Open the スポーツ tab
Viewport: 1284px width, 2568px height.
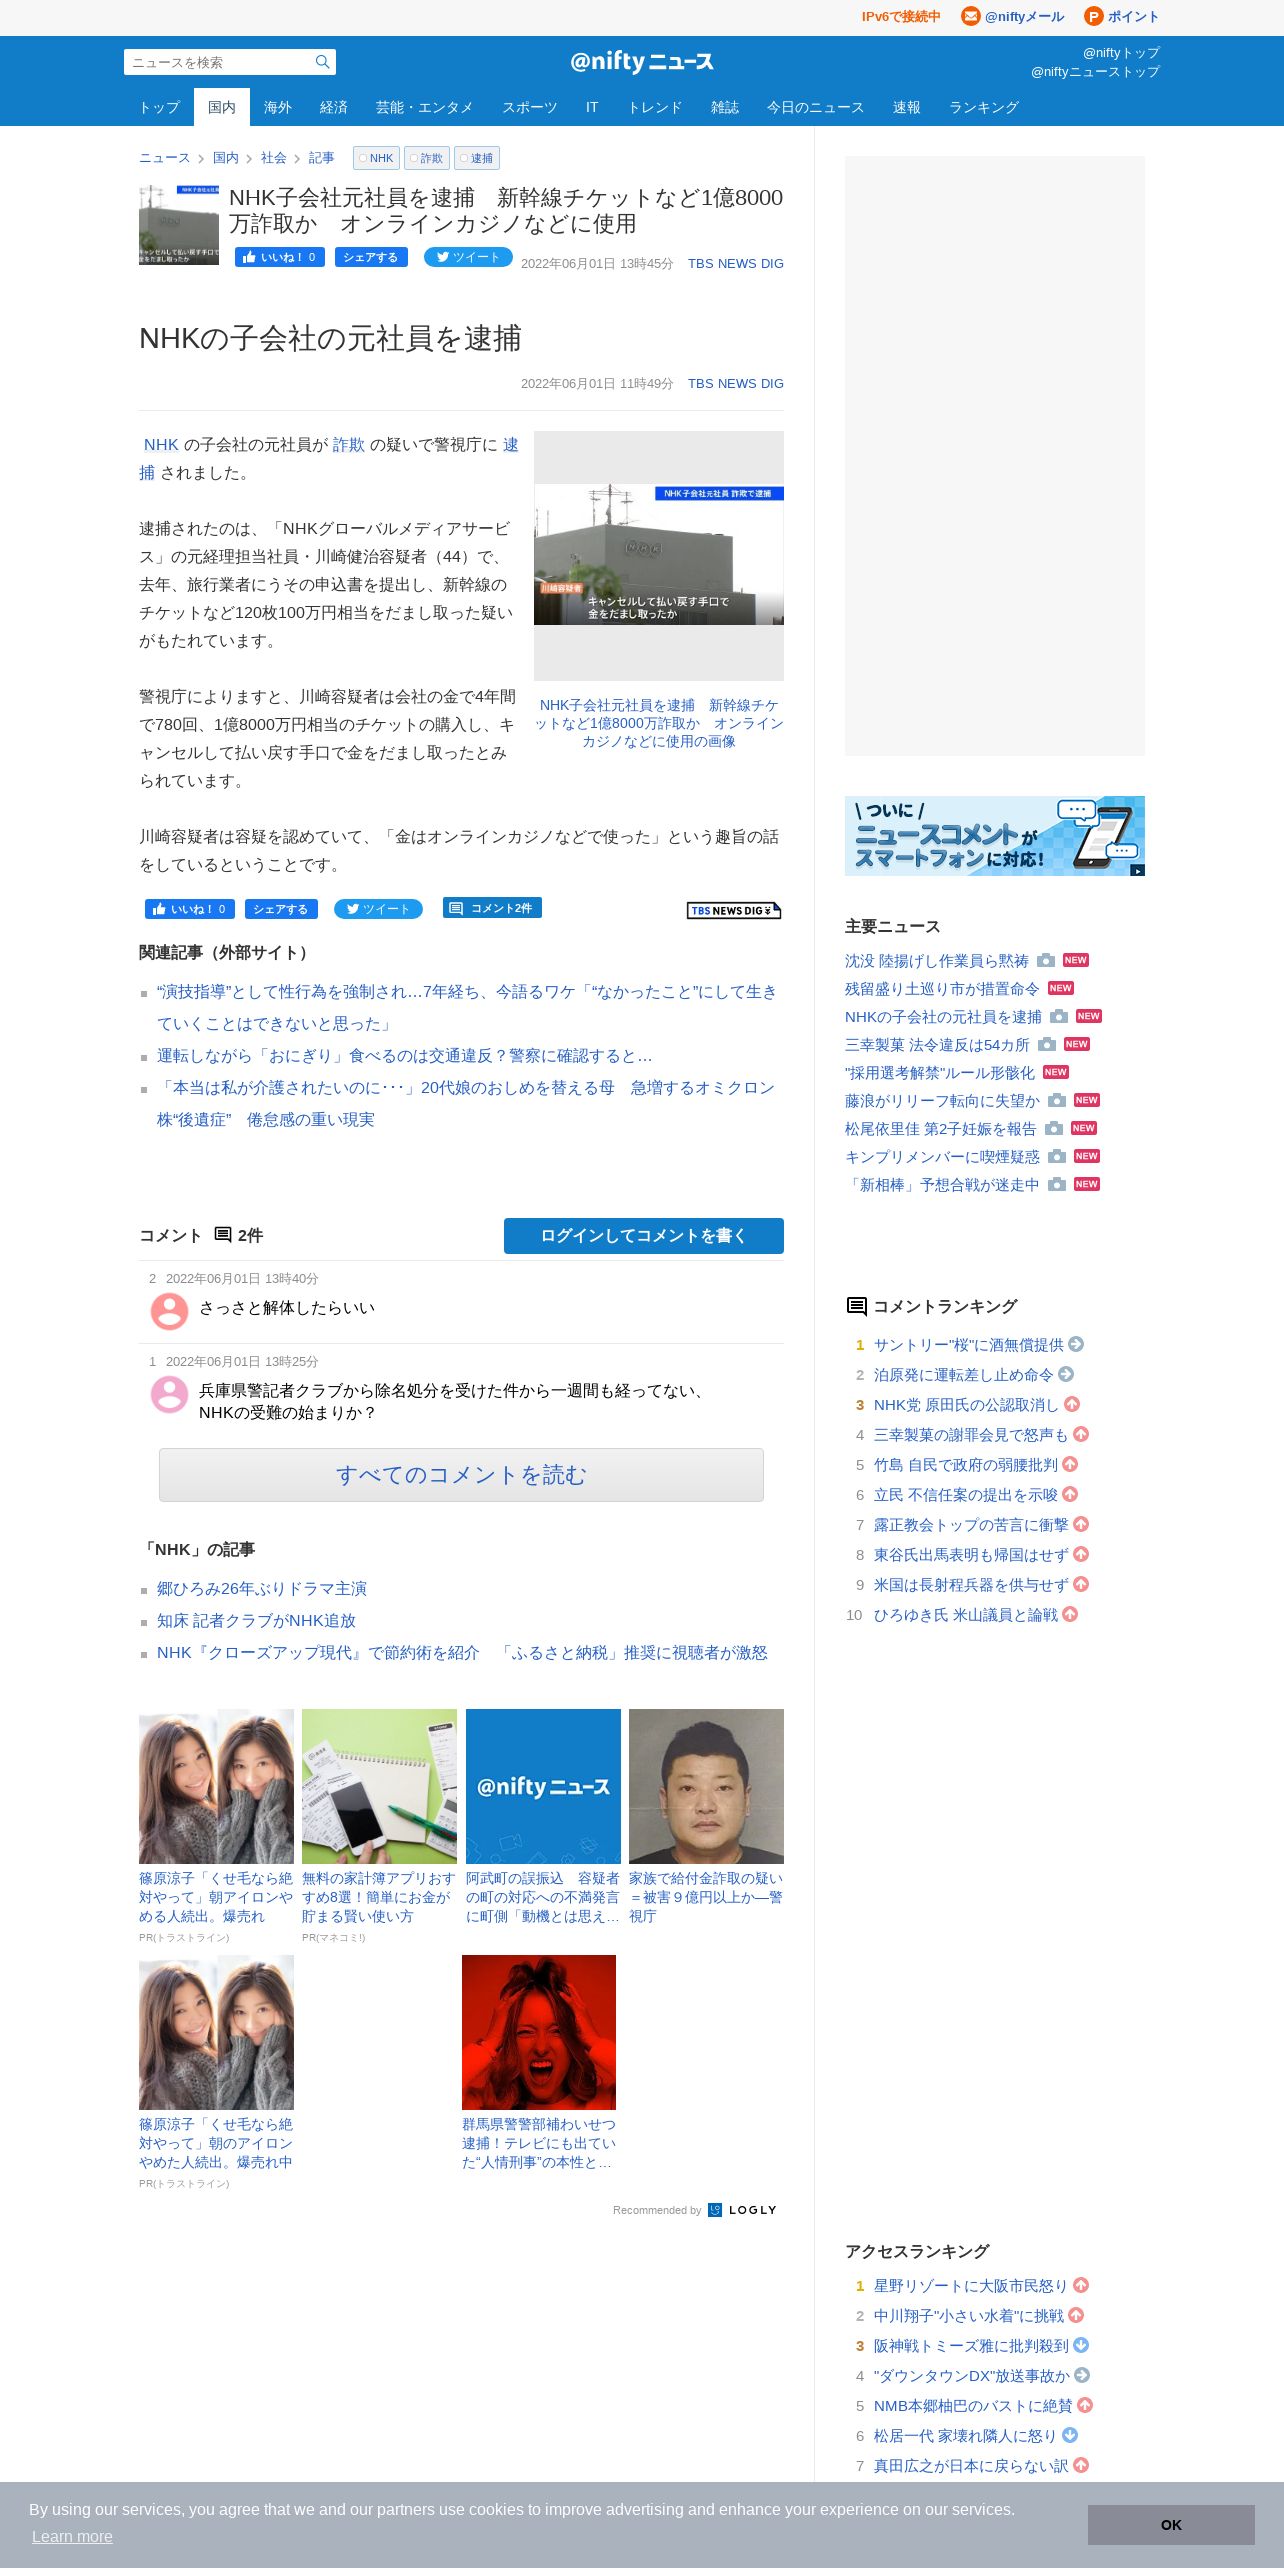[530, 107]
